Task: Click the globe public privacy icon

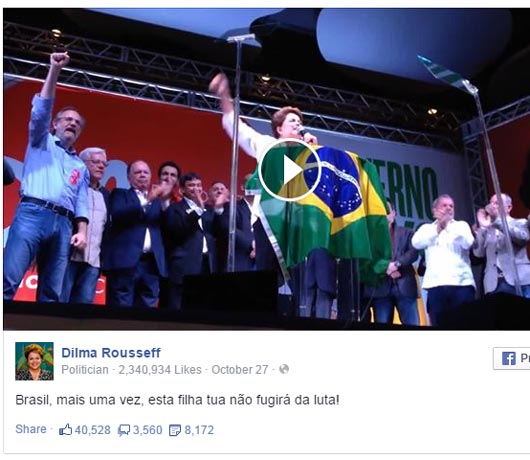Action: pyautogui.click(x=284, y=369)
